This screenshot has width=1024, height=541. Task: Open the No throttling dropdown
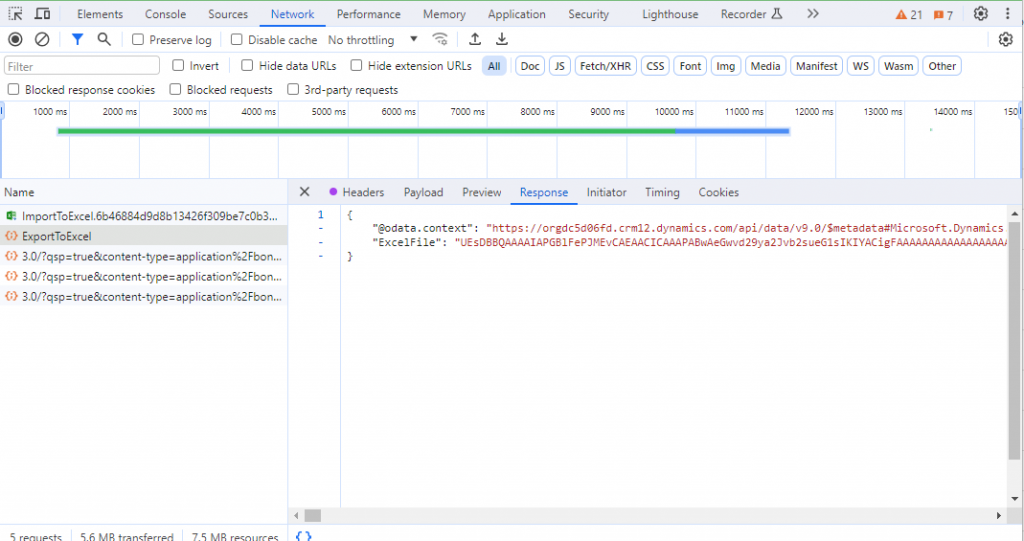click(x=372, y=40)
